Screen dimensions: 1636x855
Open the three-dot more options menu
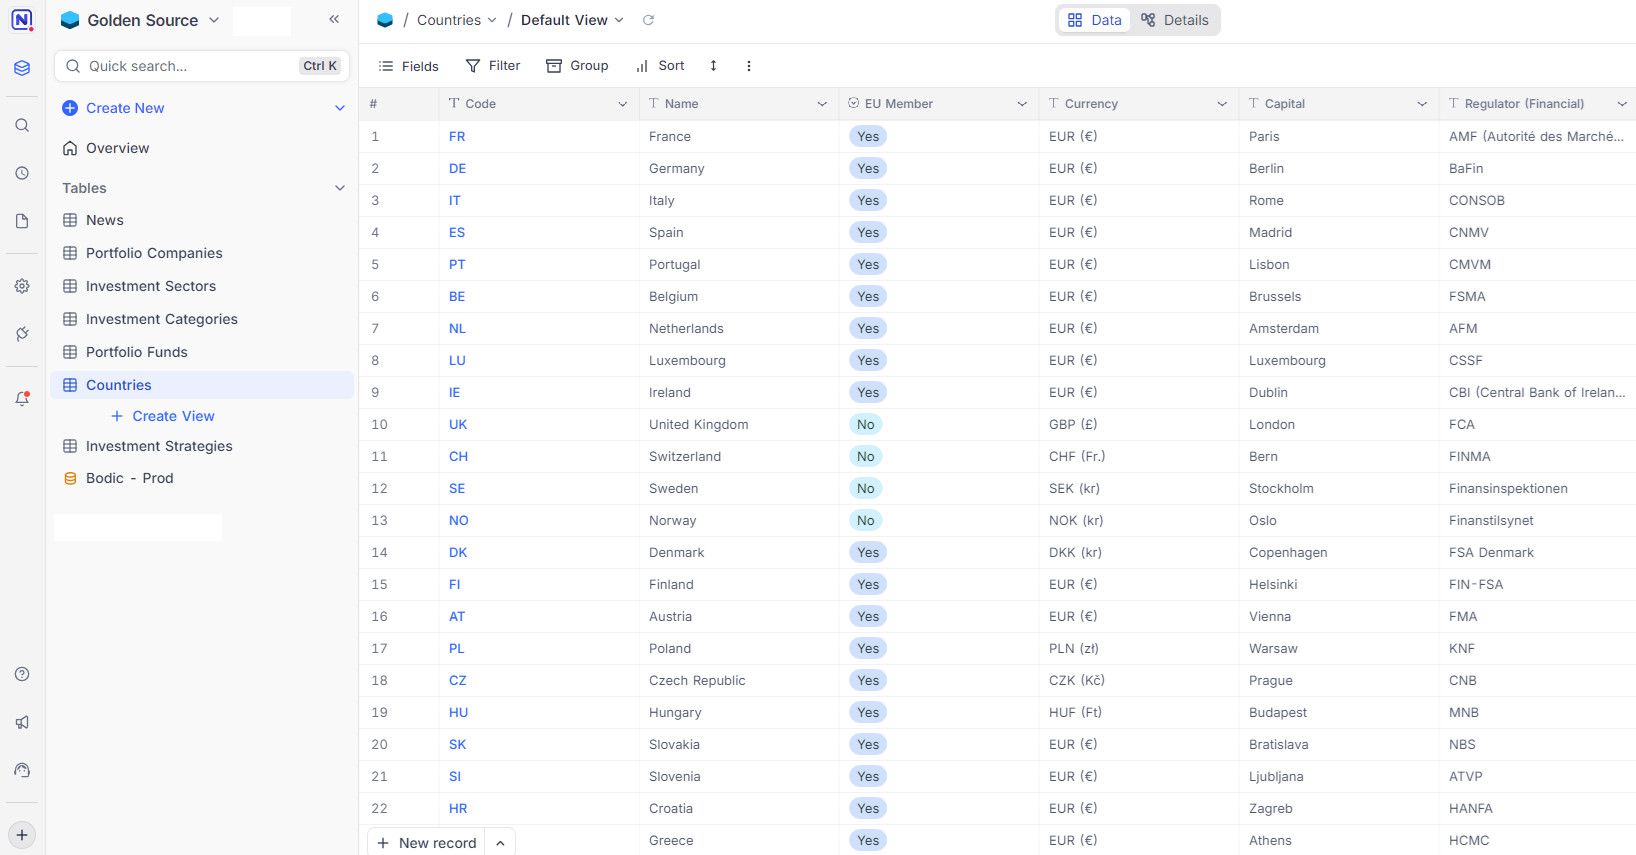click(748, 66)
